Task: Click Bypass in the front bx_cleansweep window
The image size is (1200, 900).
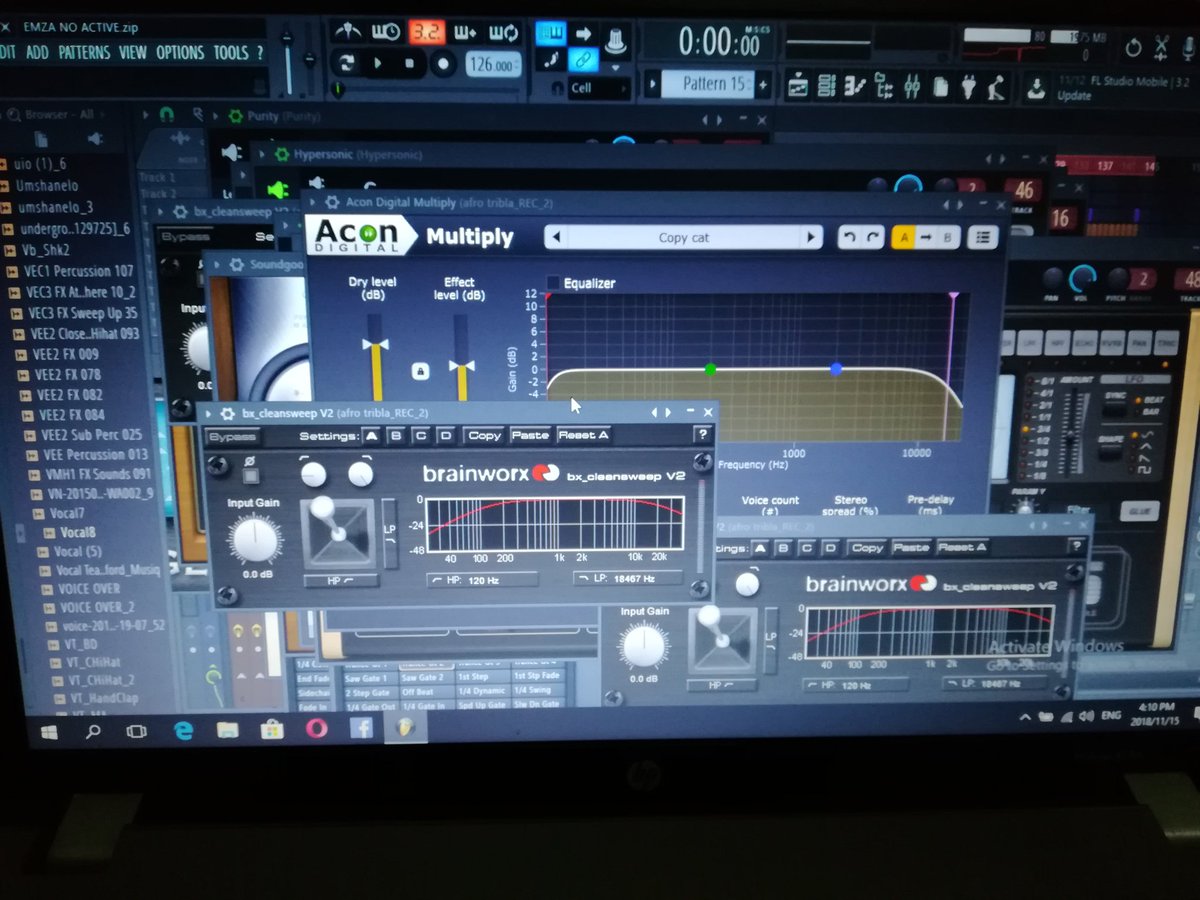Action: (x=231, y=436)
